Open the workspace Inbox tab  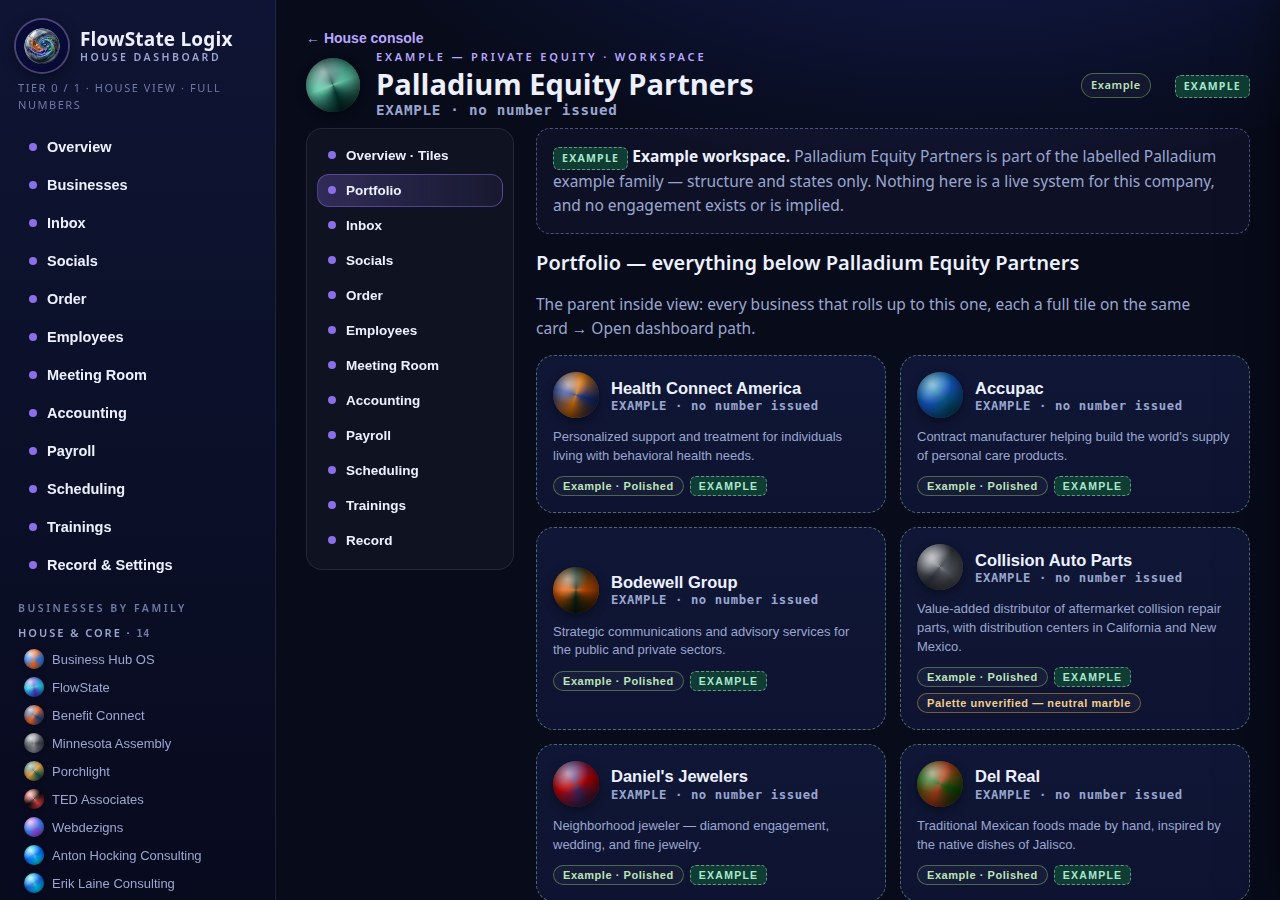click(410, 225)
